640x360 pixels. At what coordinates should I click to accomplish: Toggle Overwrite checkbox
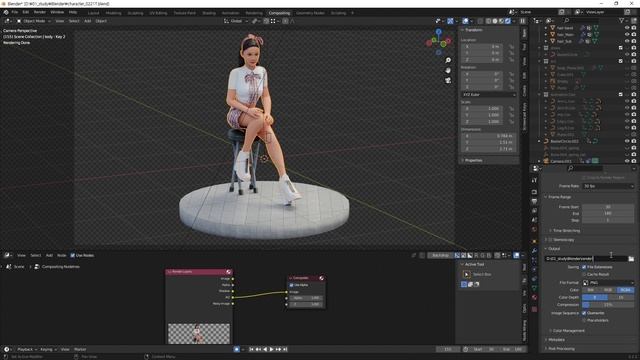[x=584, y=313]
